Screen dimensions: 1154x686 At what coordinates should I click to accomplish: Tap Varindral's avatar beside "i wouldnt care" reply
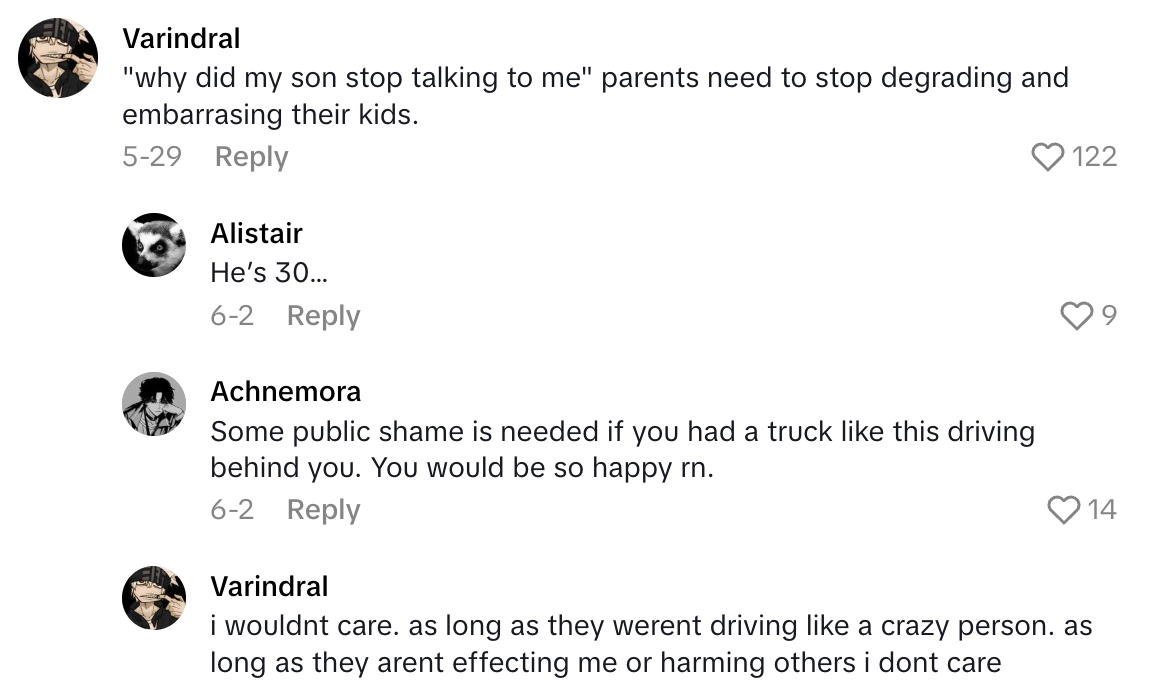[154, 598]
